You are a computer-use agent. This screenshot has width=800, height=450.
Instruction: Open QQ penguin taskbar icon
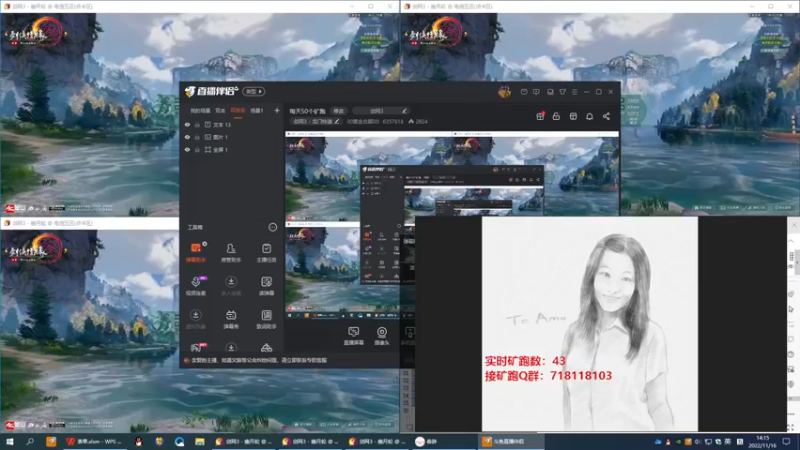click(x=138, y=442)
